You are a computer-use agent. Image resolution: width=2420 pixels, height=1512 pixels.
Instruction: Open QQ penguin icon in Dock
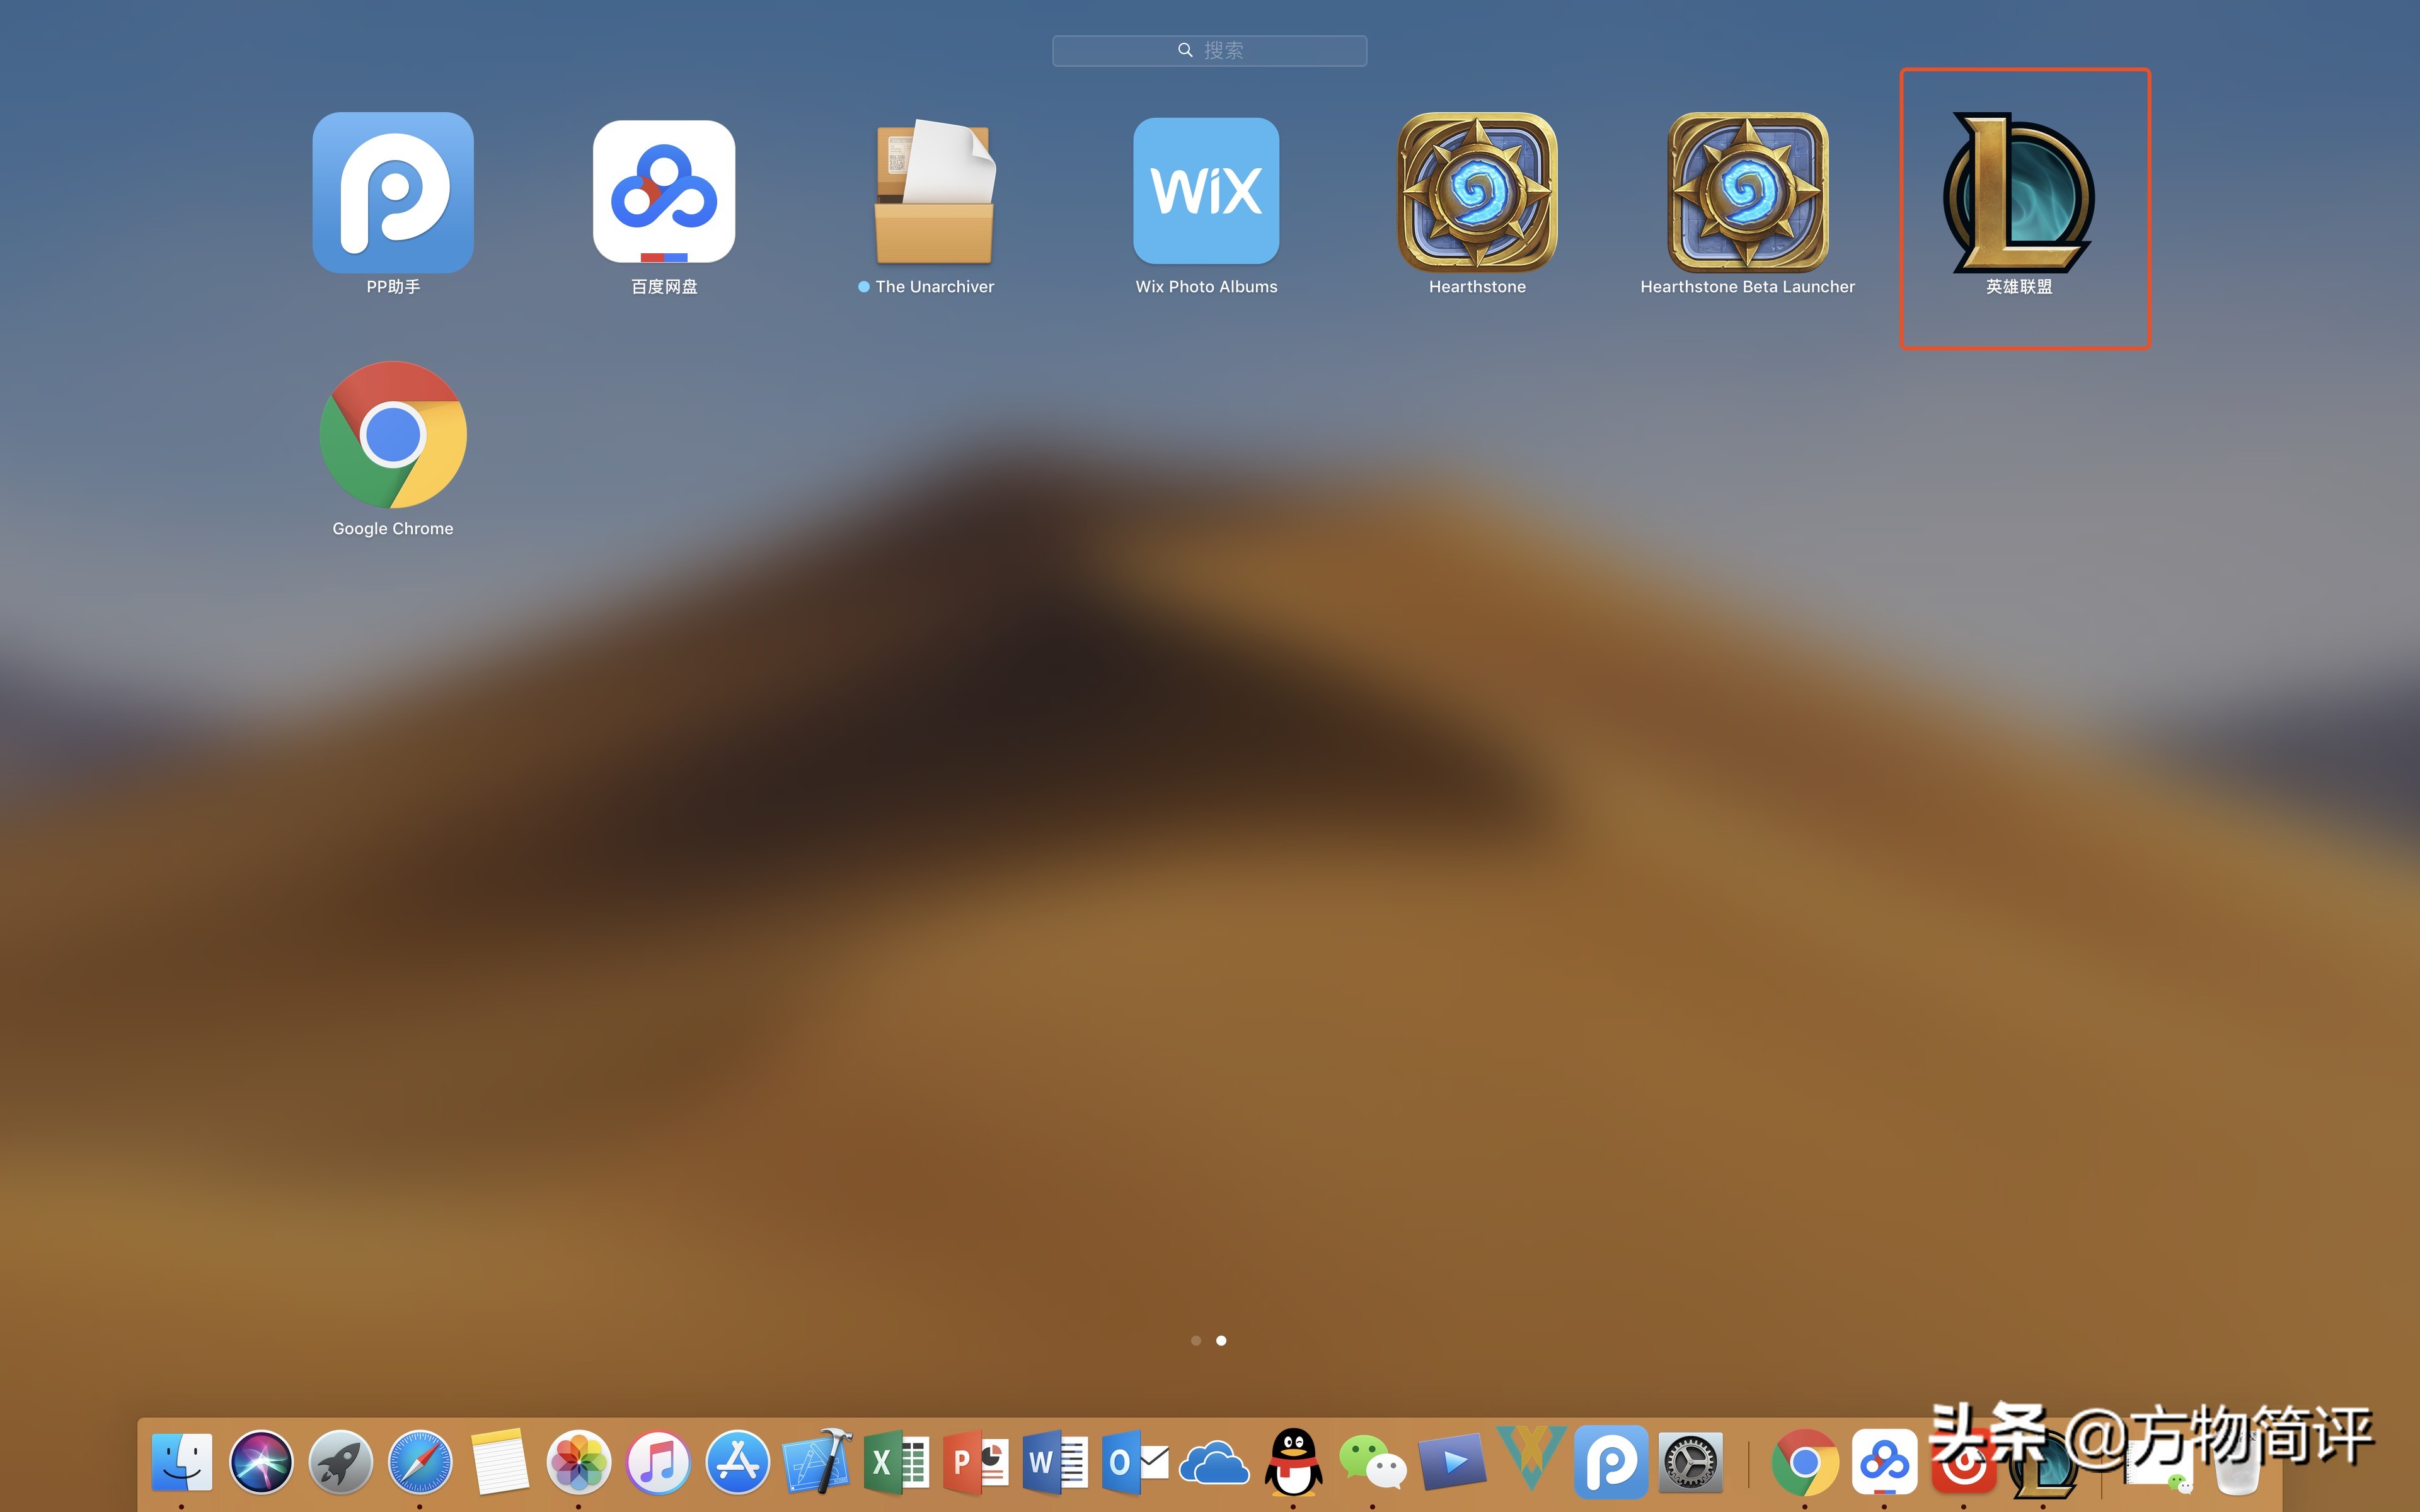[1293, 1462]
